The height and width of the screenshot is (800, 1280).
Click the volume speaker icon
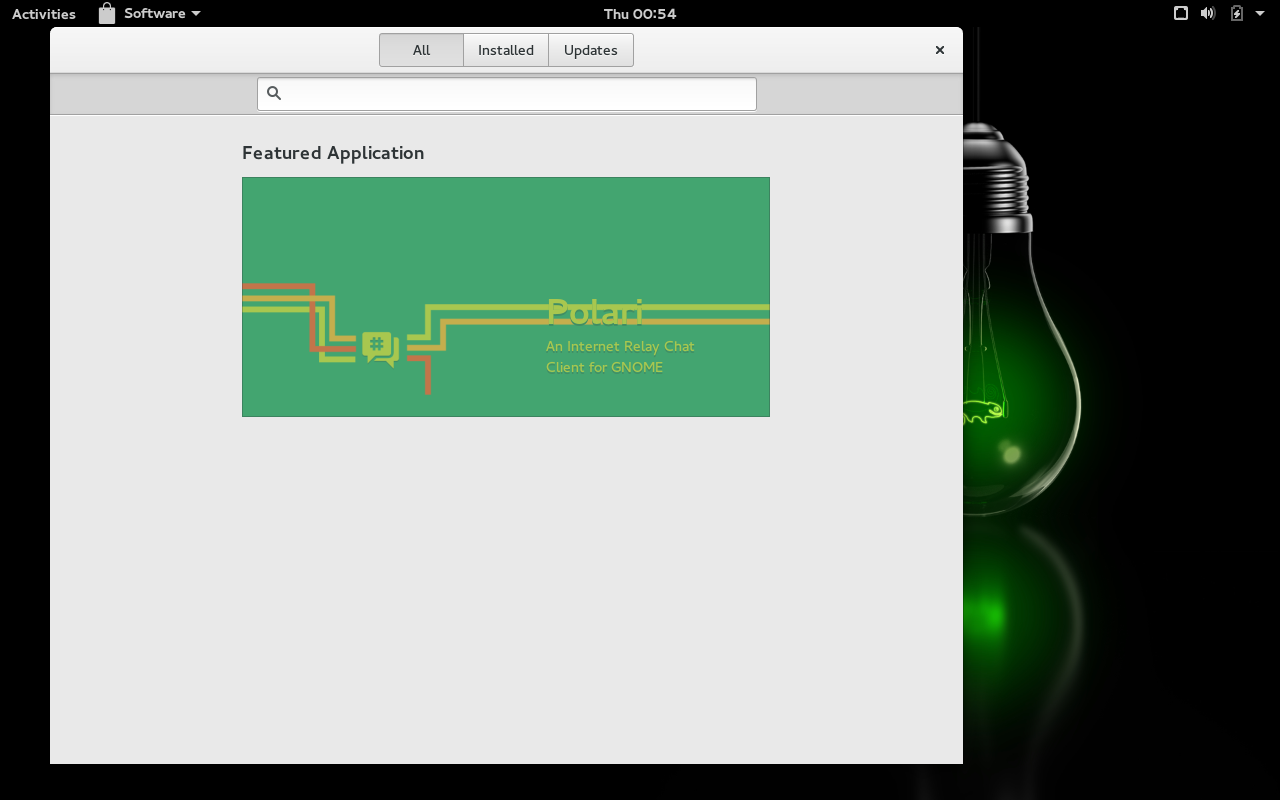1208,14
